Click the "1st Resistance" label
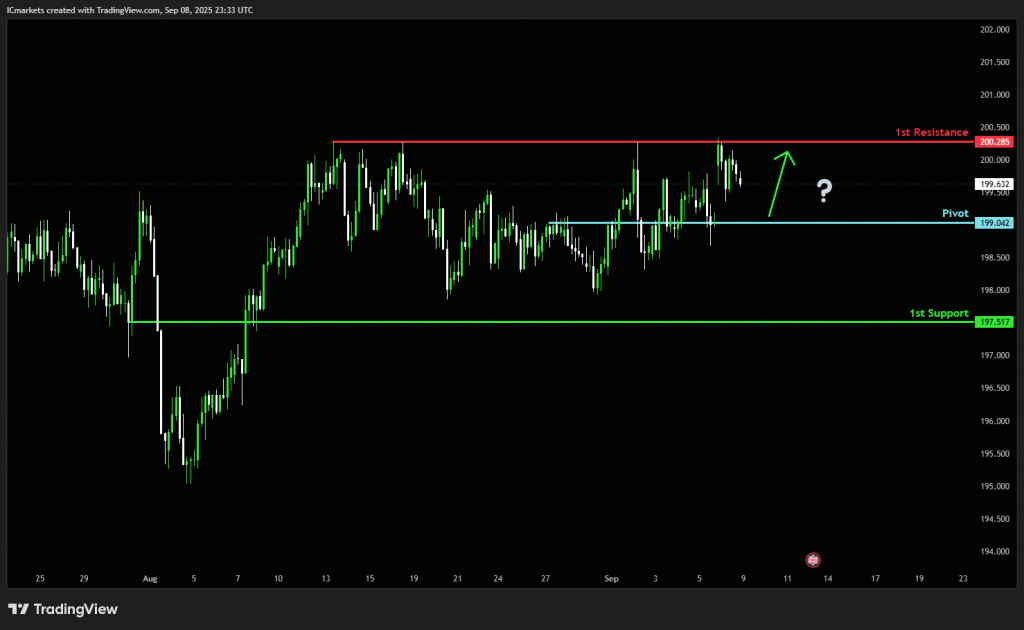Screen dimensions: 1024x630 (931, 132)
